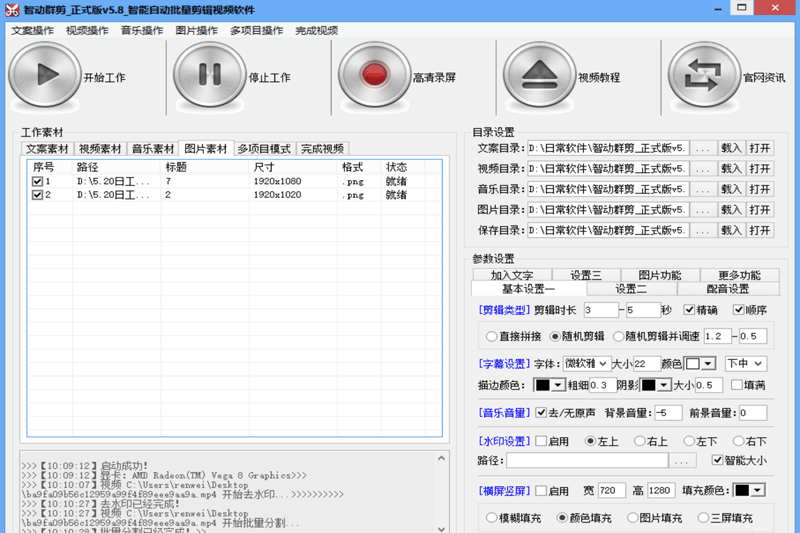
Task: Click 载入 button for 音乐目录
Action: pyautogui.click(x=732, y=189)
